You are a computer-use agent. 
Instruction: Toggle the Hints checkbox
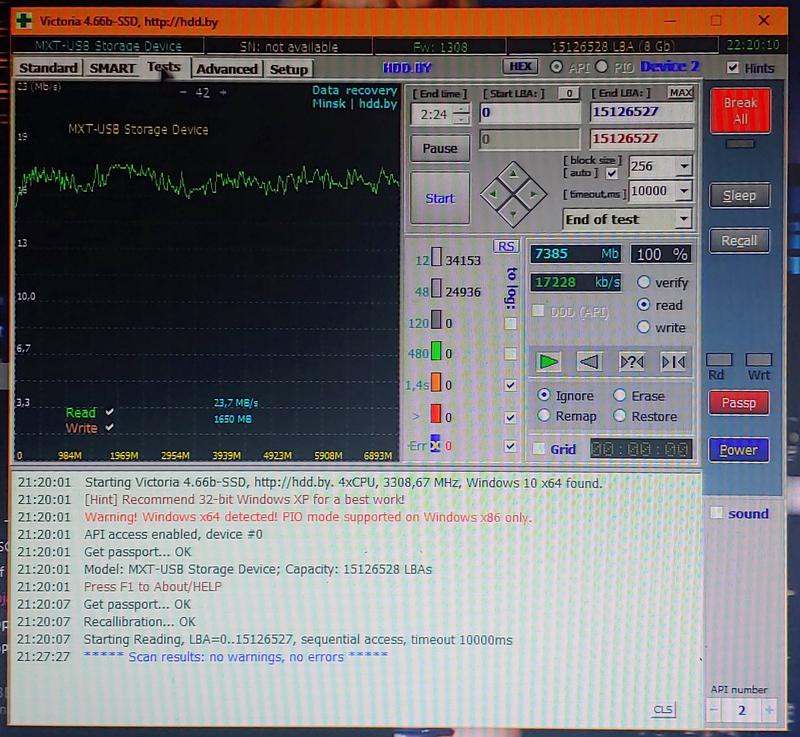pyautogui.click(x=734, y=68)
